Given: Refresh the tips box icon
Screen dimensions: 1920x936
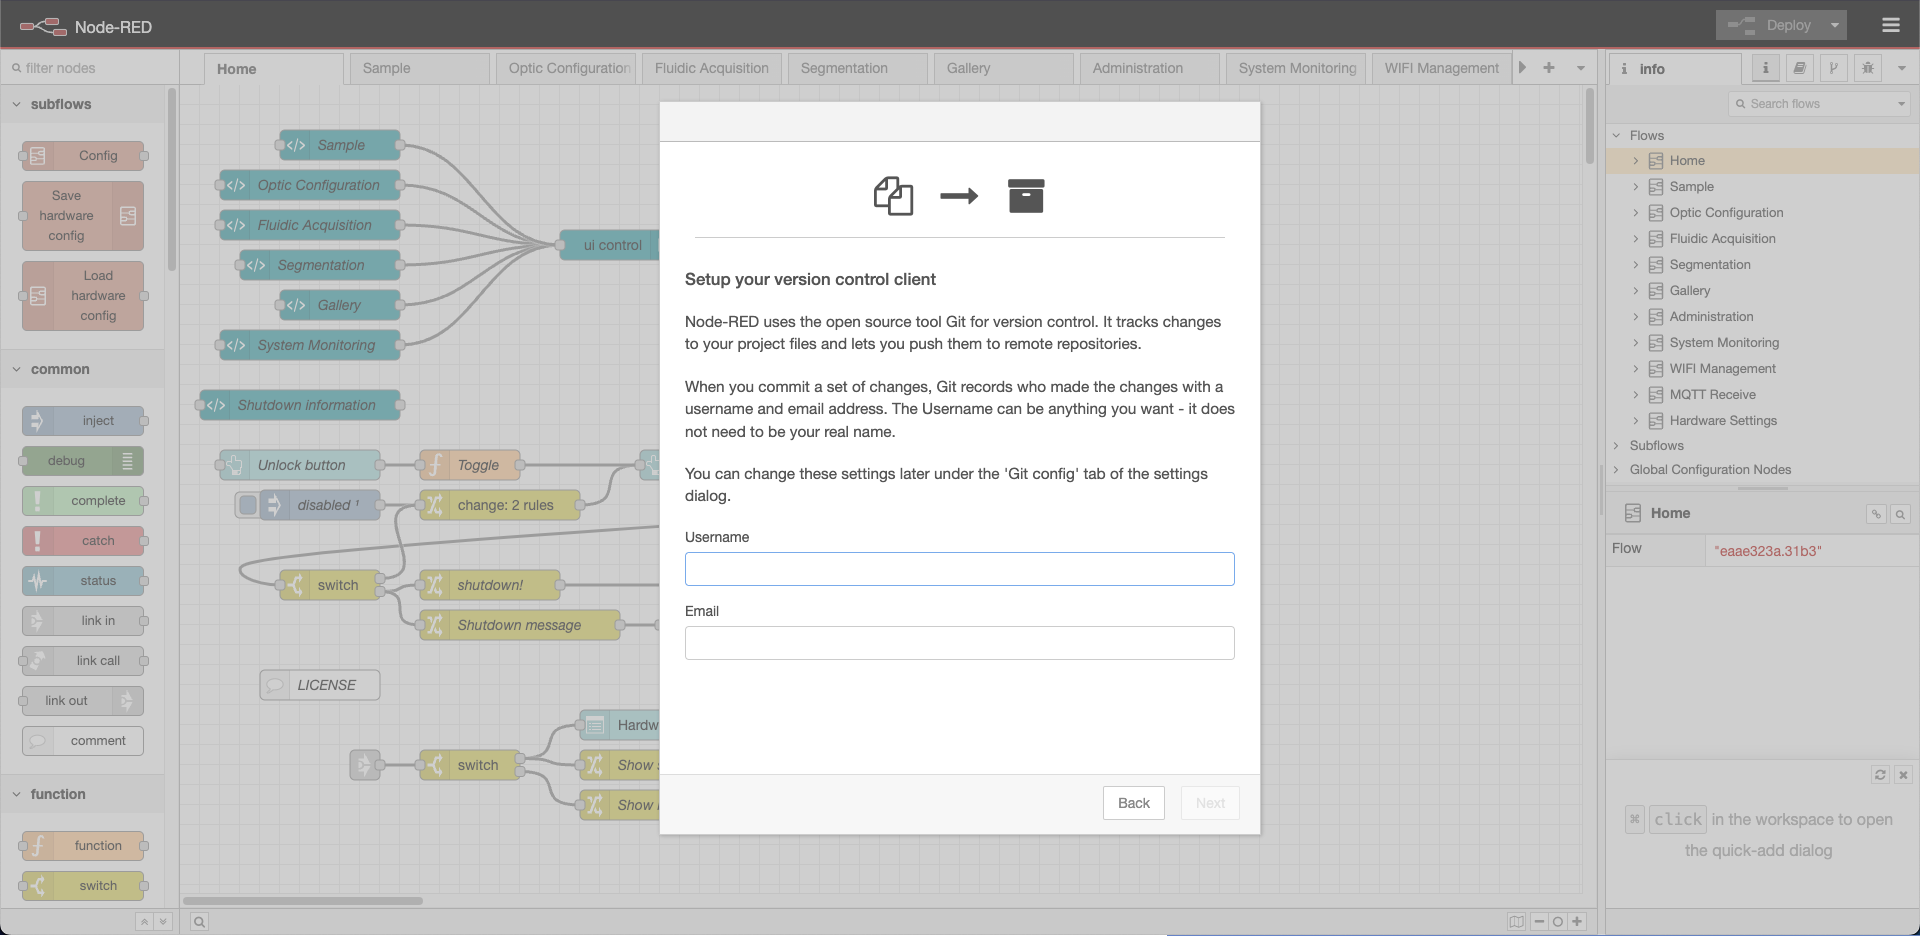Looking at the screenshot, I should [1880, 775].
